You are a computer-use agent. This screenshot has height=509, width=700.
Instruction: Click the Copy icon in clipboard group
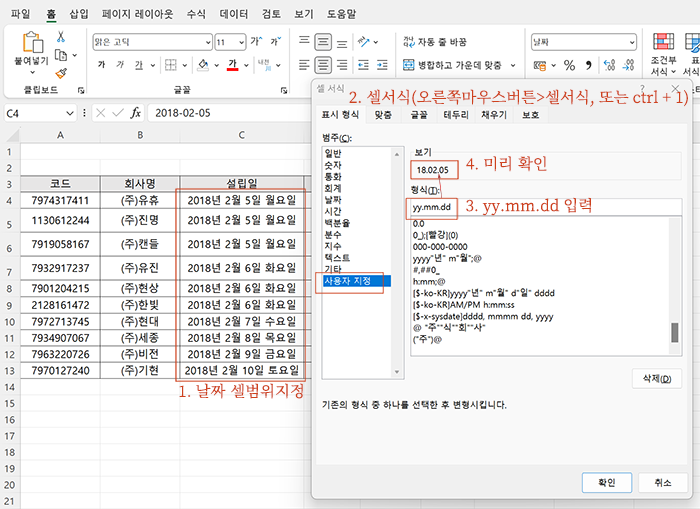click(x=61, y=55)
